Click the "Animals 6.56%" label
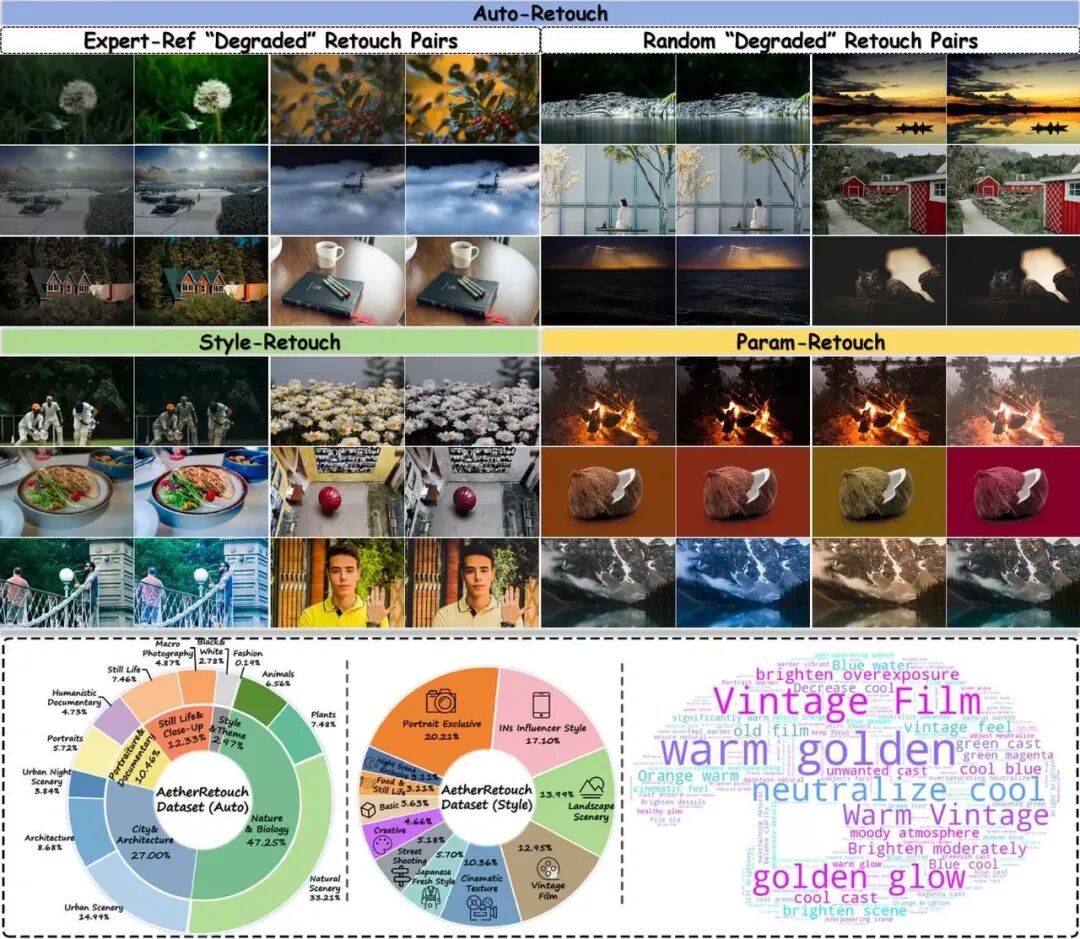Screen dimensions: 1080x939 pos(278,678)
